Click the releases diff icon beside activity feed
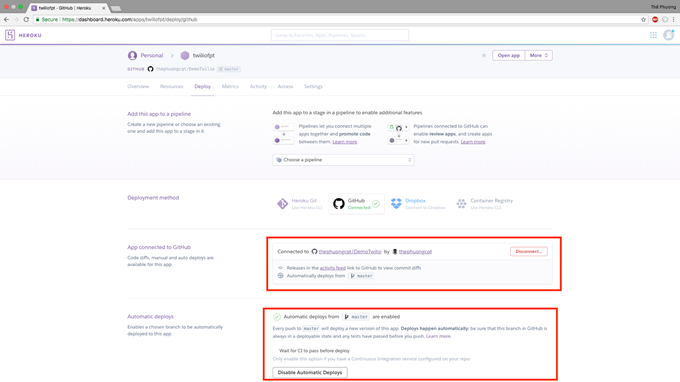 click(x=281, y=268)
